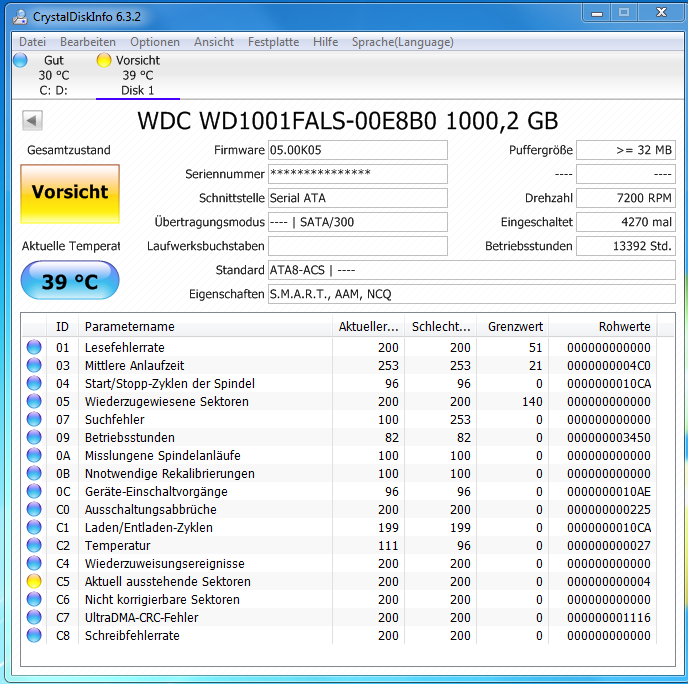Switch to the Gut C: D: disk tab

pos(53,75)
